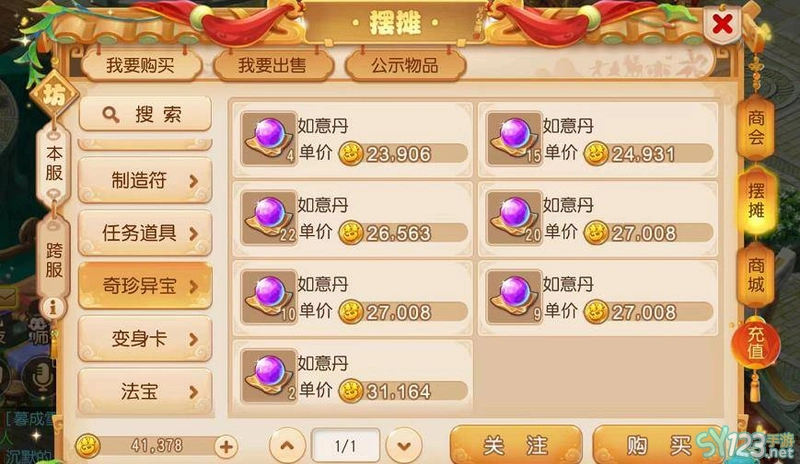Click the microphone voice chat icon

point(41,376)
